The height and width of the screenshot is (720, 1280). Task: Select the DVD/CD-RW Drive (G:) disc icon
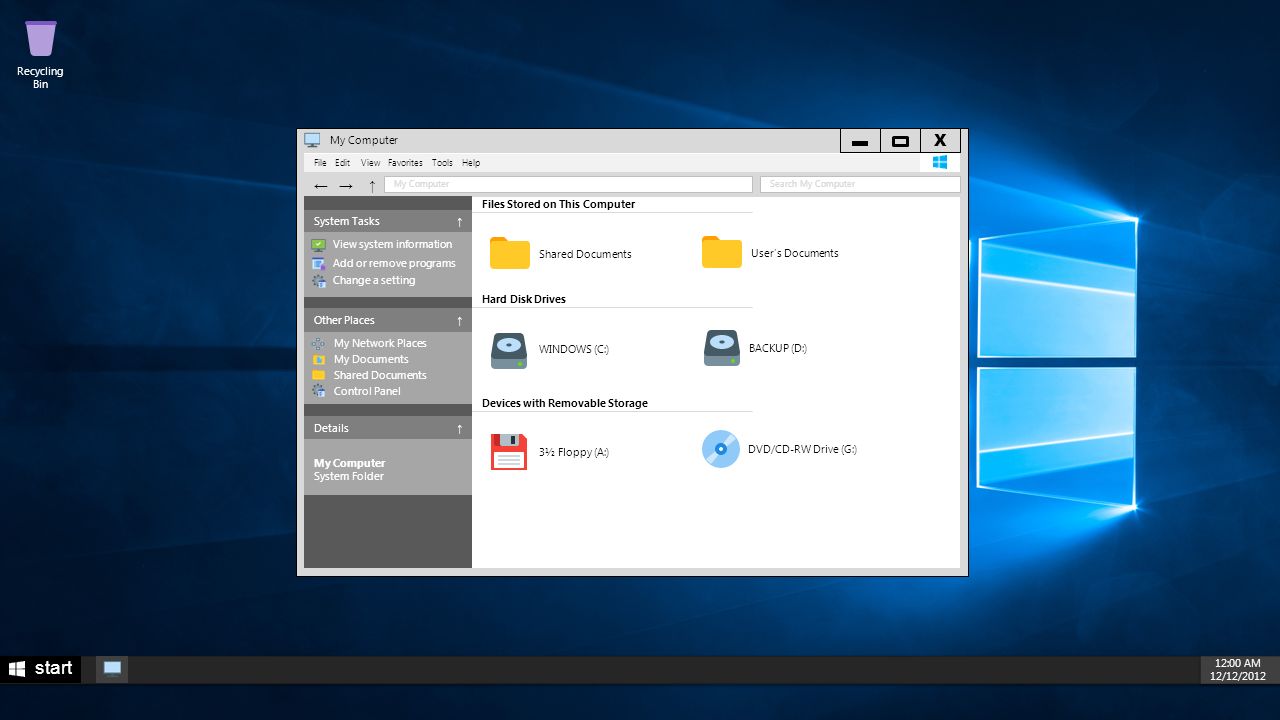tap(721, 449)
